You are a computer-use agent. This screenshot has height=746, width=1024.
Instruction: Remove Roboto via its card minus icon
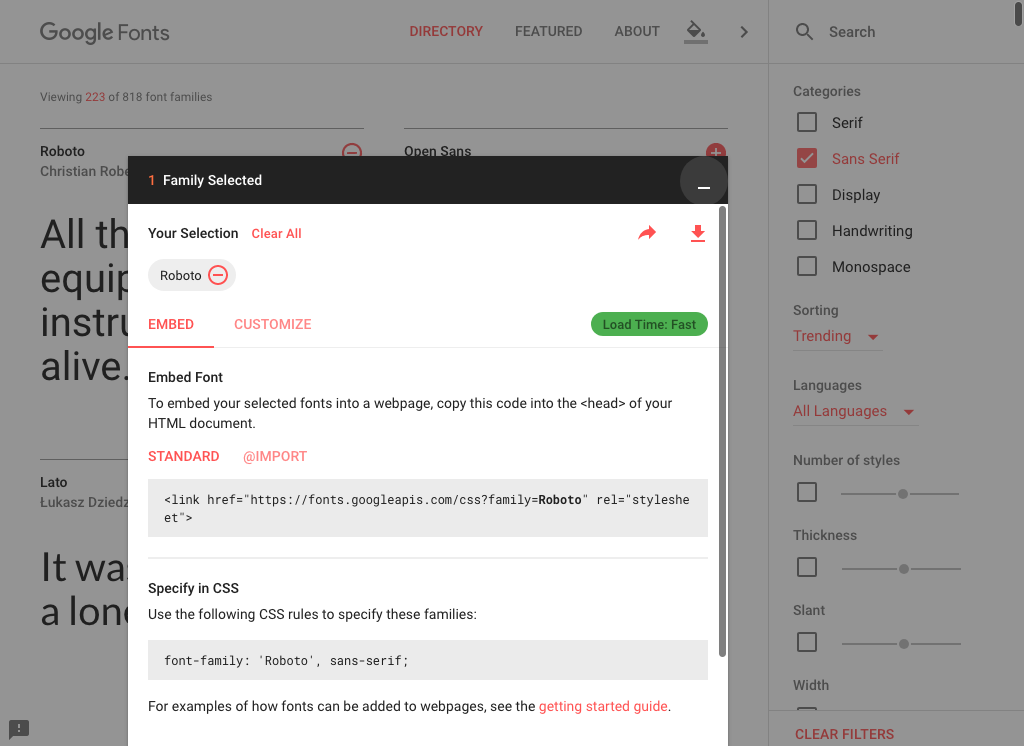(352, 152)
